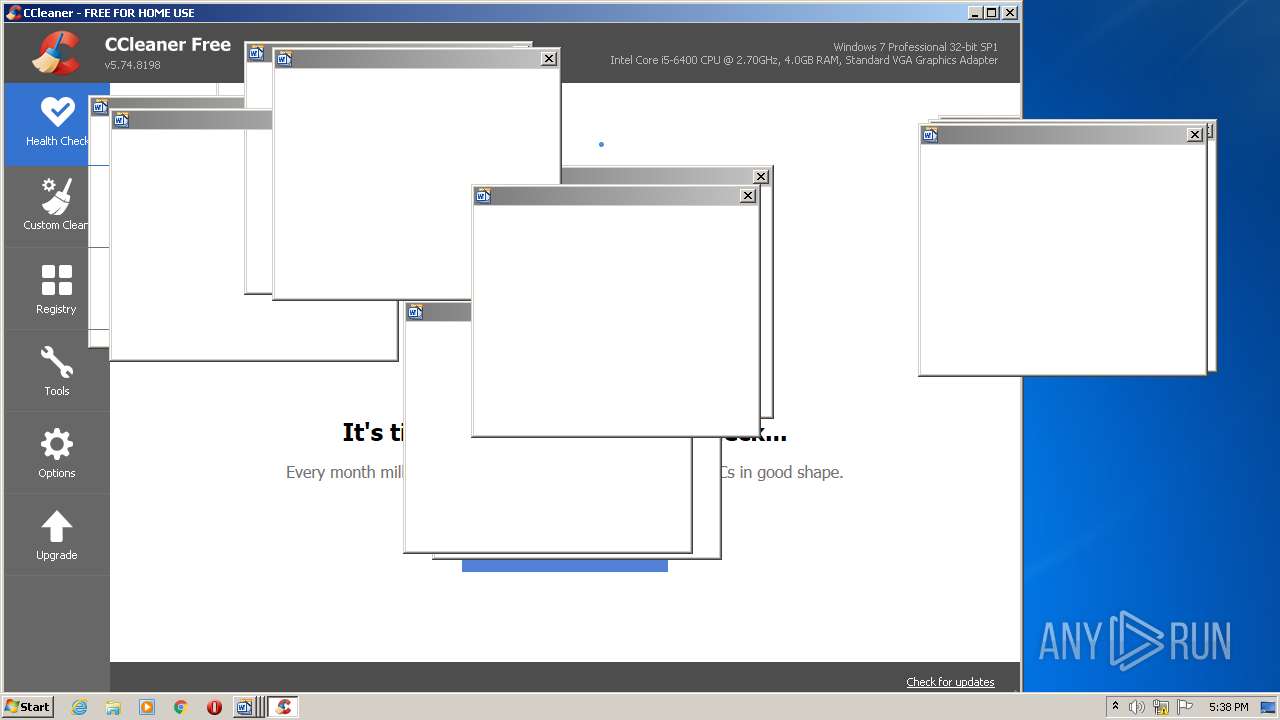Viewport: 1280px width, 720px height.
Task: Open the Health Check section
Action: [56, 123]
